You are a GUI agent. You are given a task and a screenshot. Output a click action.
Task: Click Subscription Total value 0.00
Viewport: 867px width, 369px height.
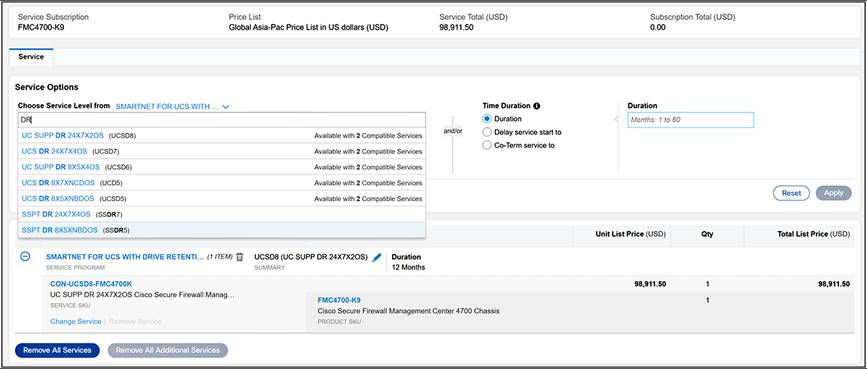[658, 27]
